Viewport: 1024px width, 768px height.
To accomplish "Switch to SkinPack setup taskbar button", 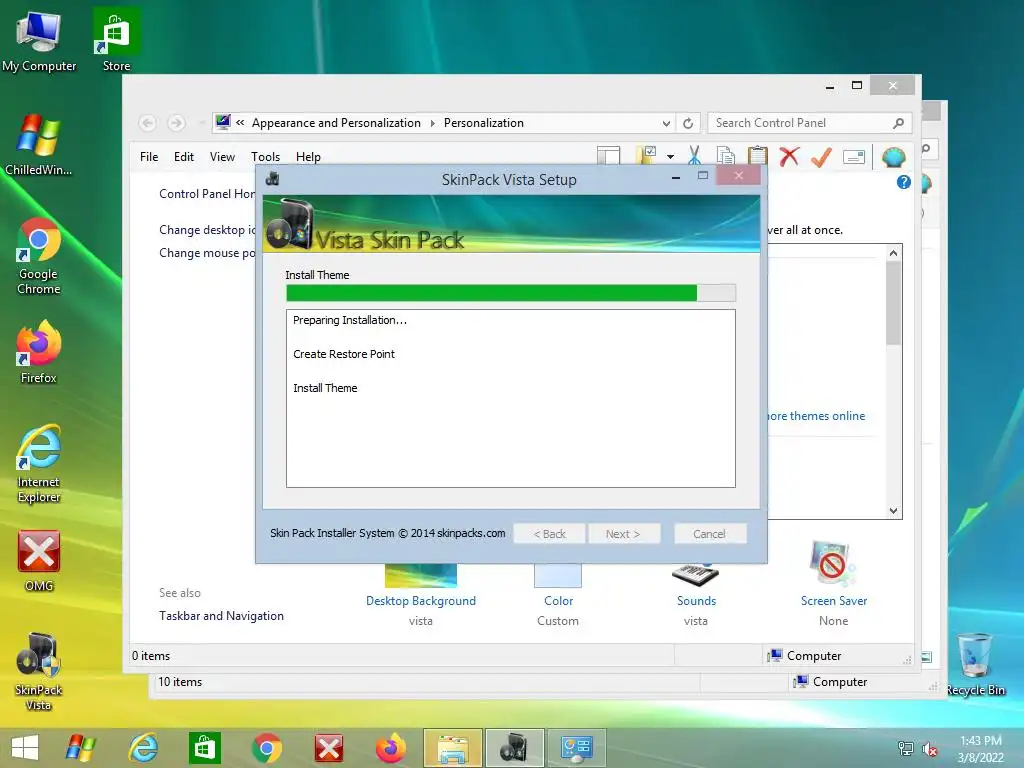I will click(x=515, y=748).
